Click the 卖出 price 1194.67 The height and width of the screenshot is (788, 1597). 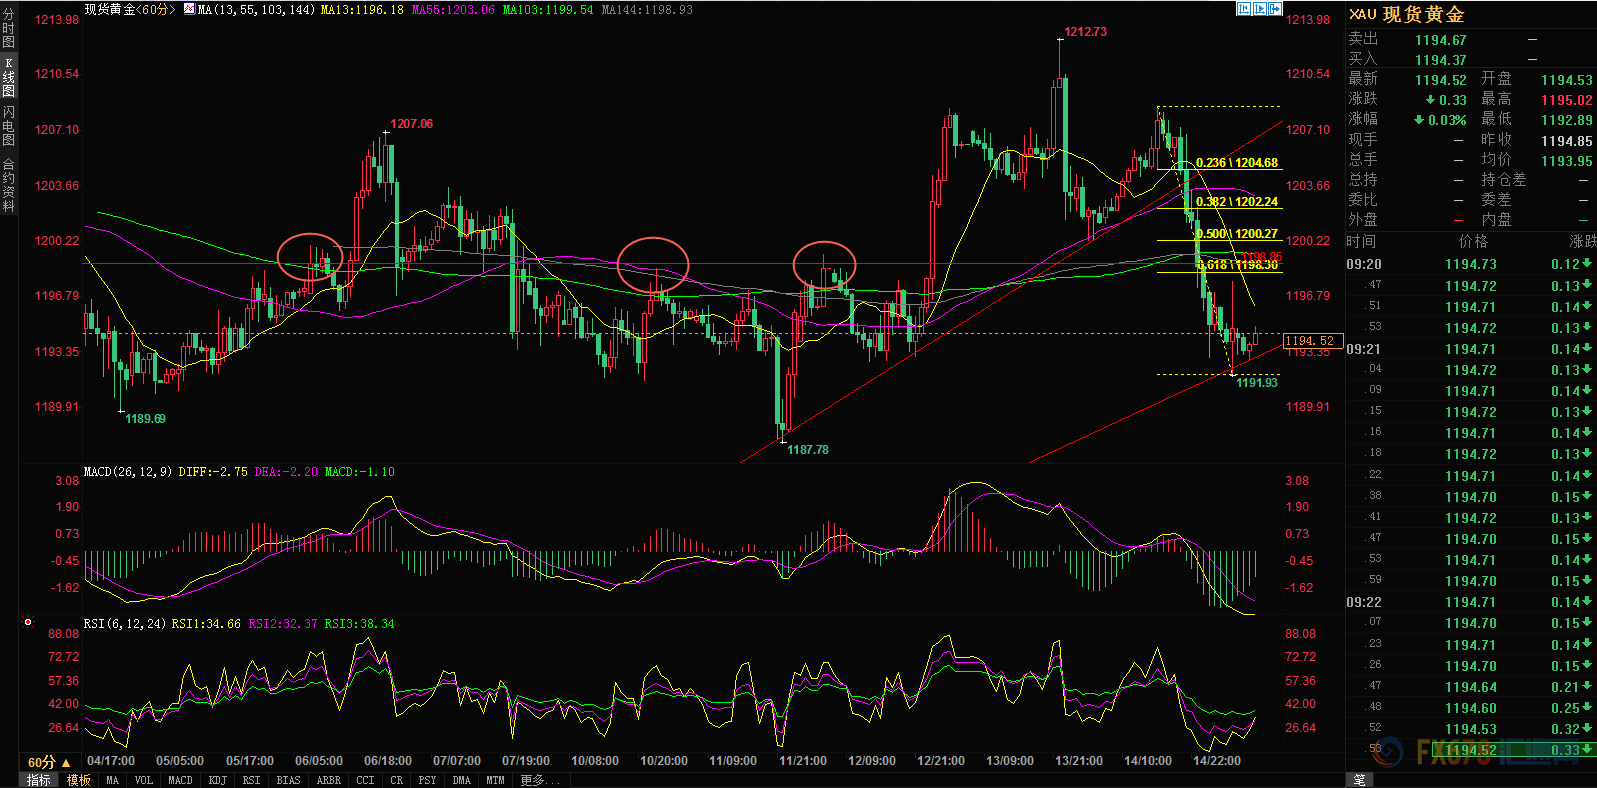1440,40
